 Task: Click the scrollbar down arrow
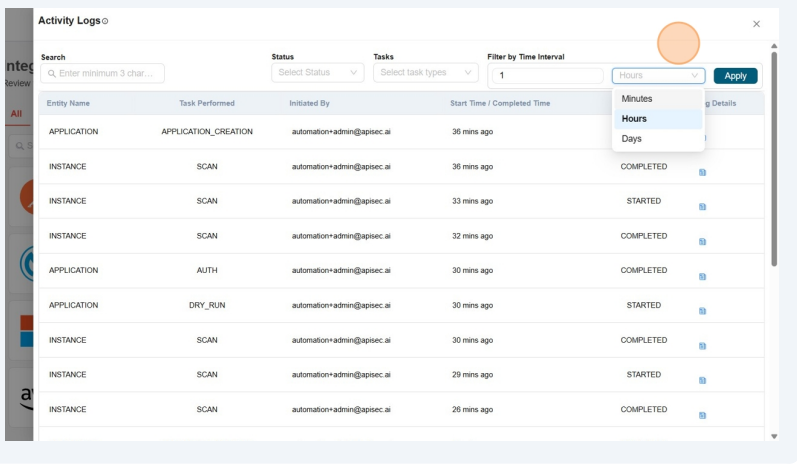click(774, 436)
